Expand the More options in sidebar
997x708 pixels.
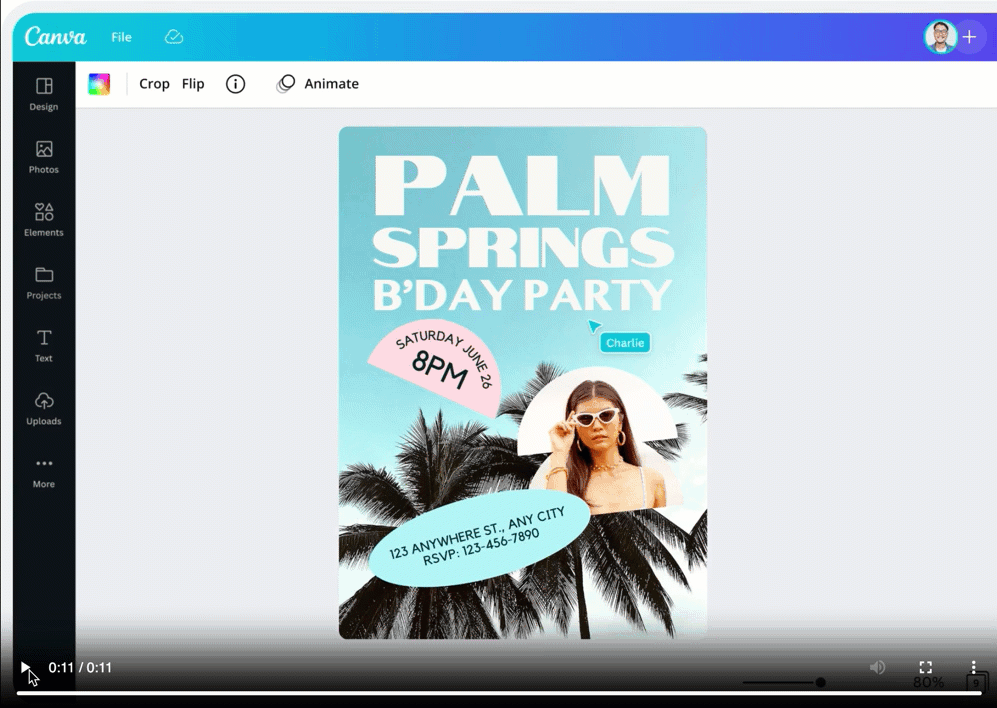click(x=44, y=471)
